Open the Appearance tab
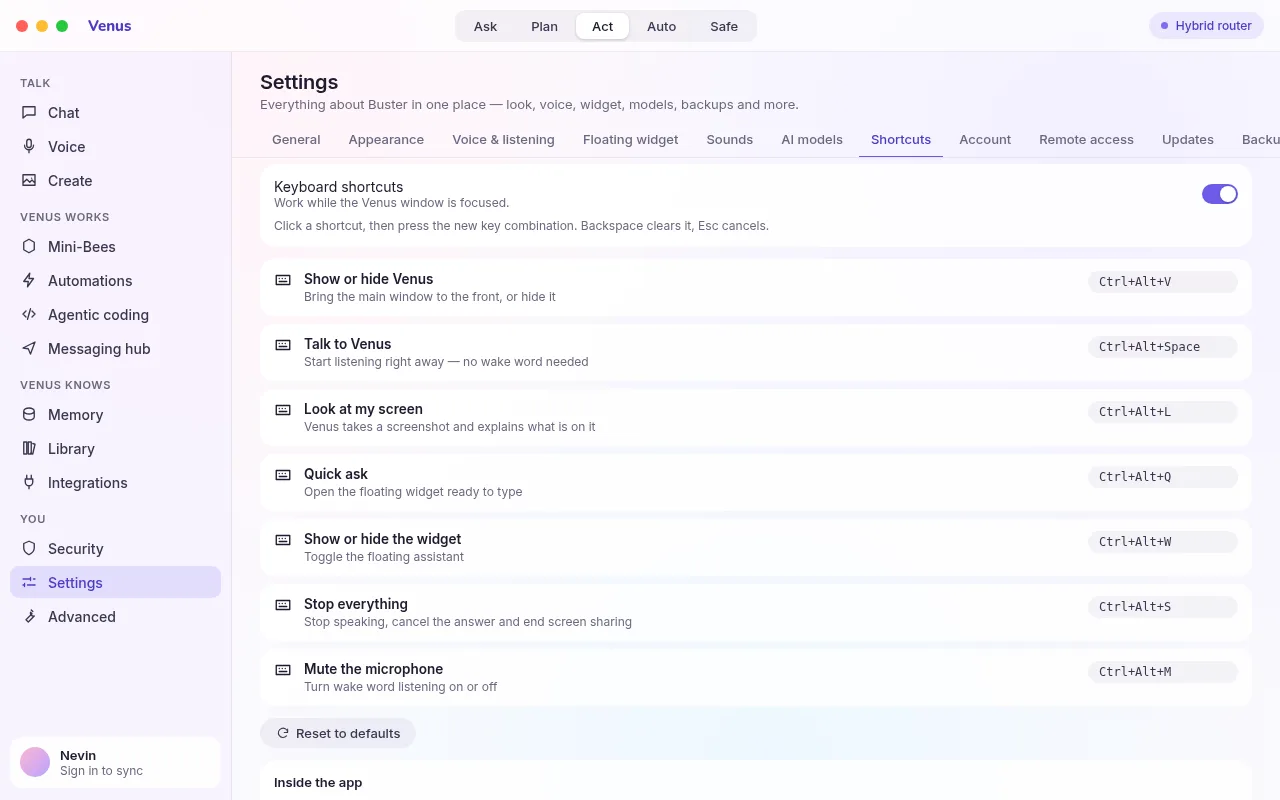This screenshot has width=1280, height=800. click(x=386, y=140)
